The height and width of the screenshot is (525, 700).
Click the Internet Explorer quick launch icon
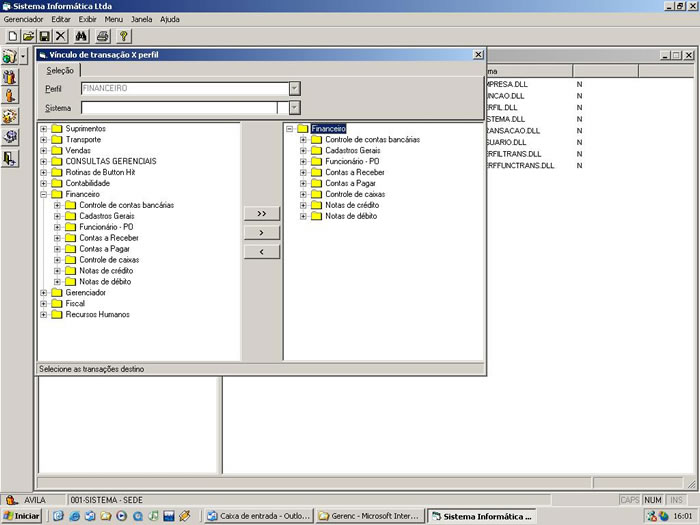click(74, 516)
